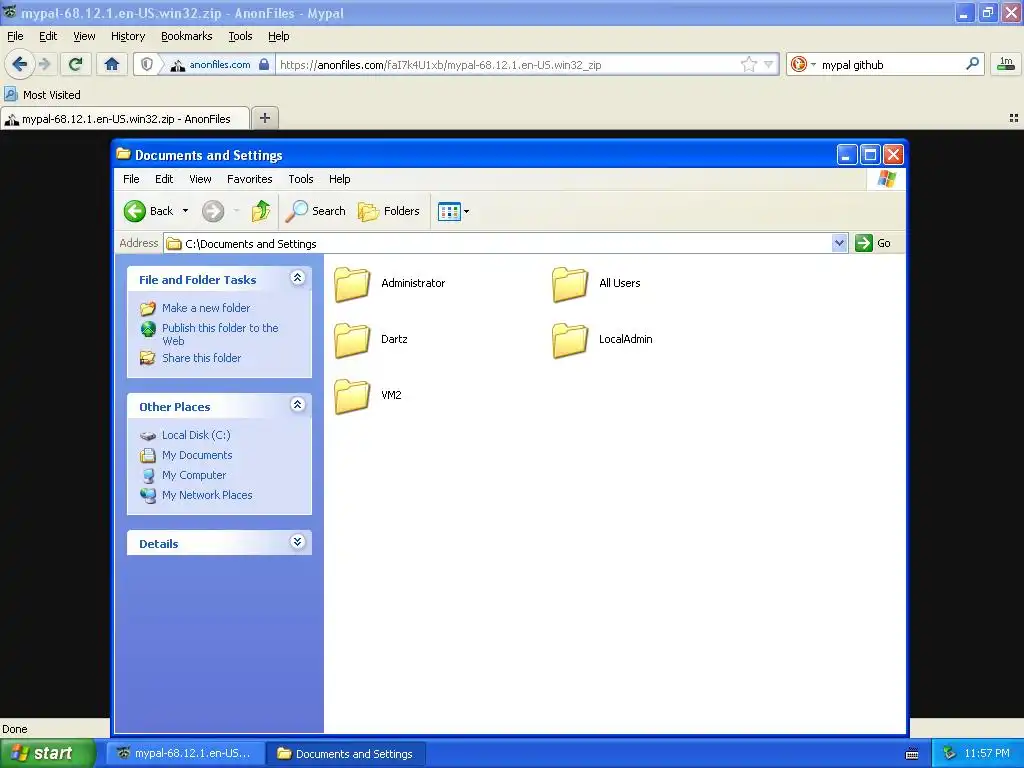The width and height of the screenshot is (1024, 768).
Task: Click the 11:57 PM clock
Action: (987, 754)
